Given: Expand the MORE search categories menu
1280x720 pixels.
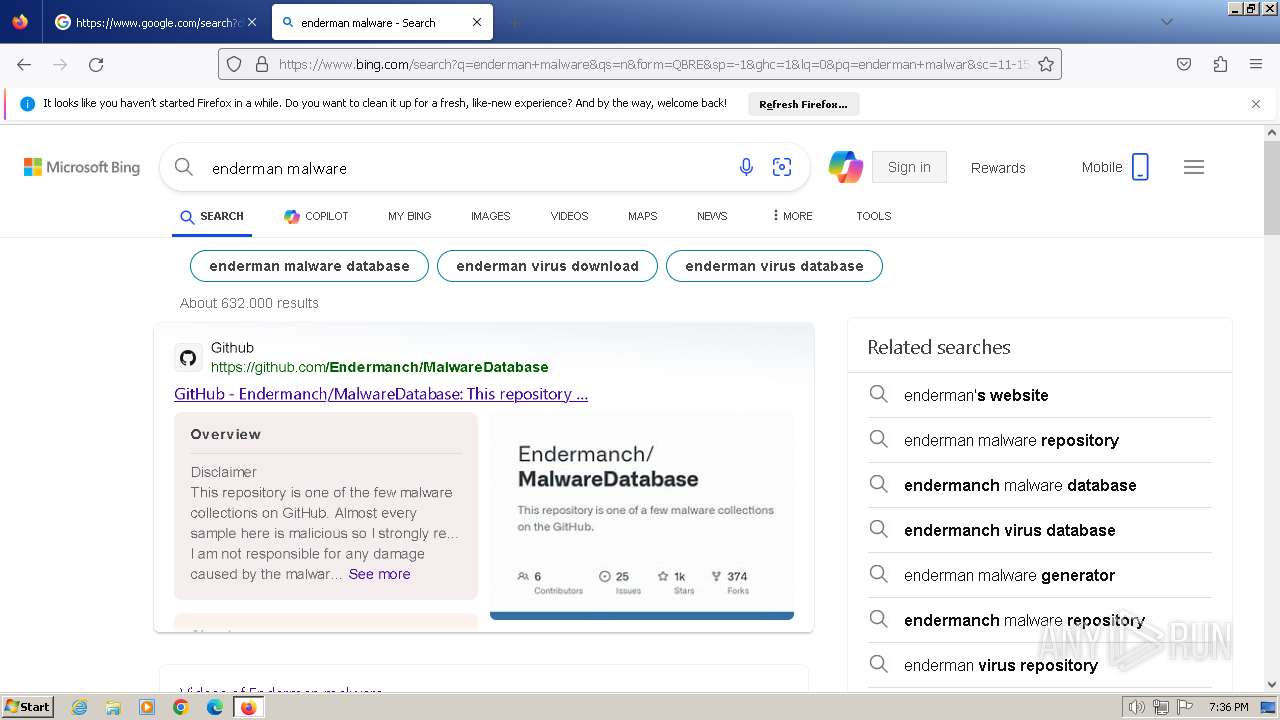Looking at the screenshot, I should [792, 216].
